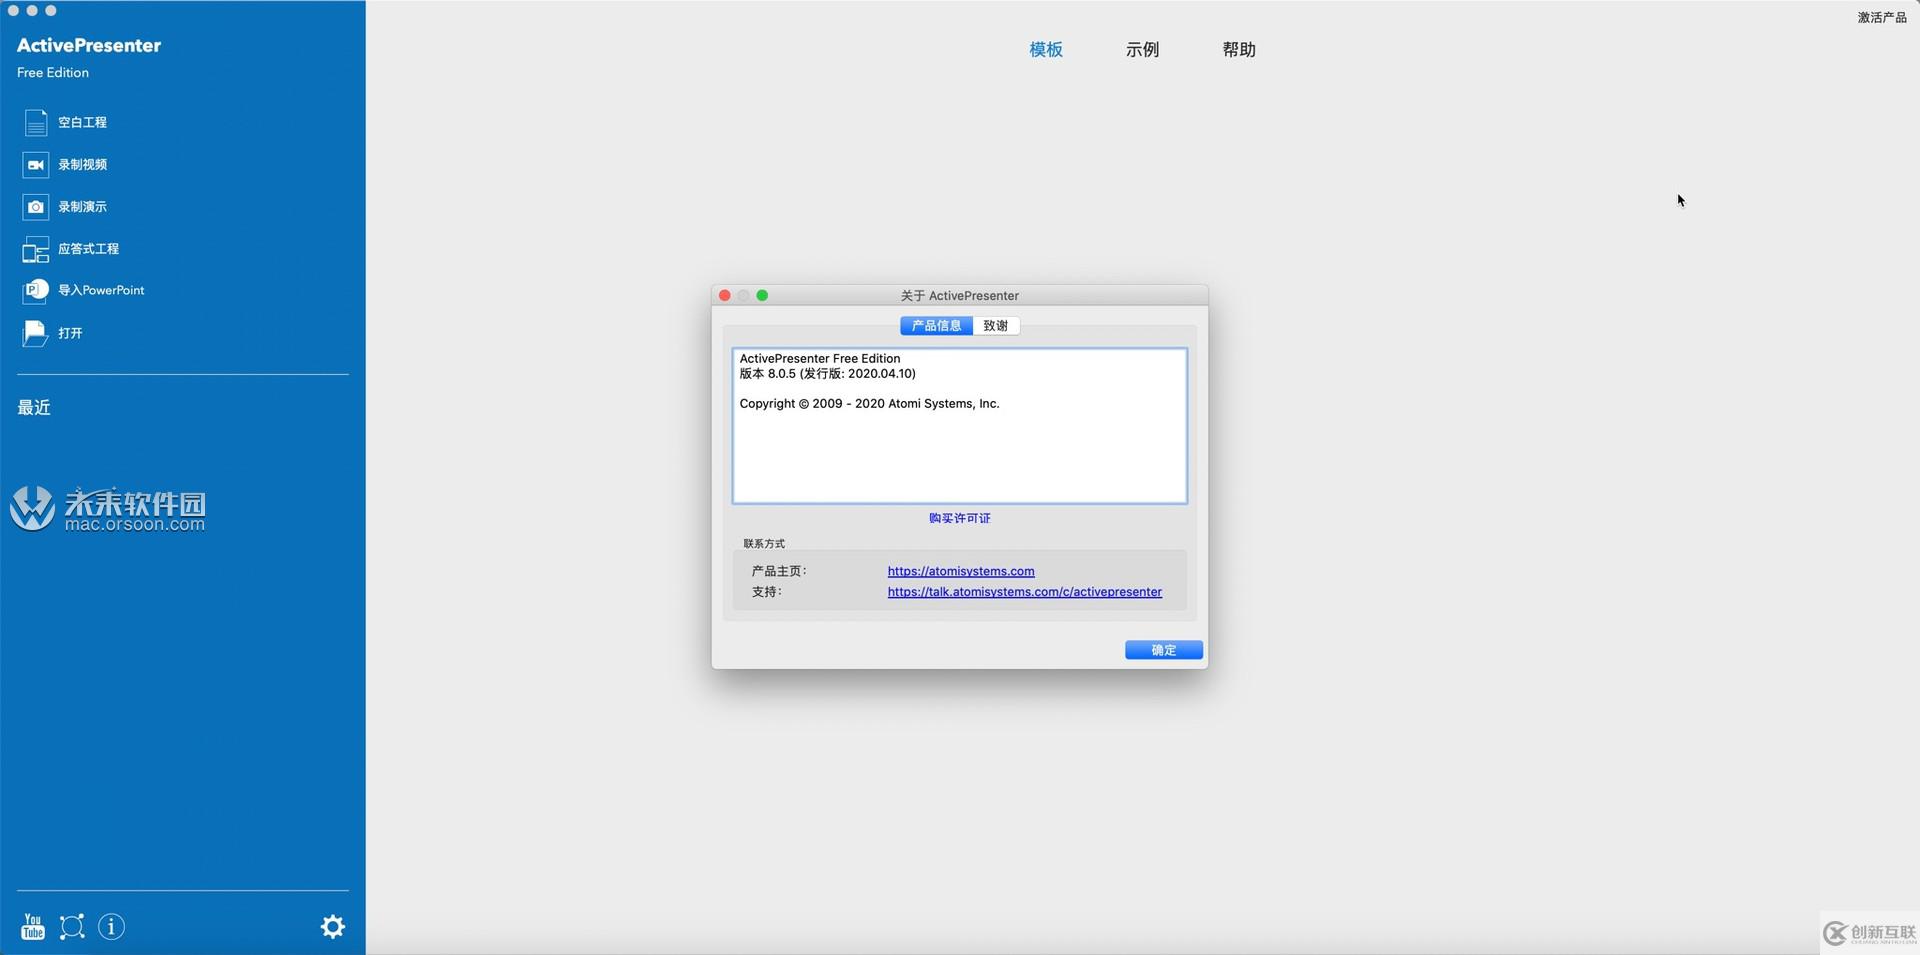Click the 导入PowerPoint label text
Screen dimensions: 1920x955
(101, 291)
